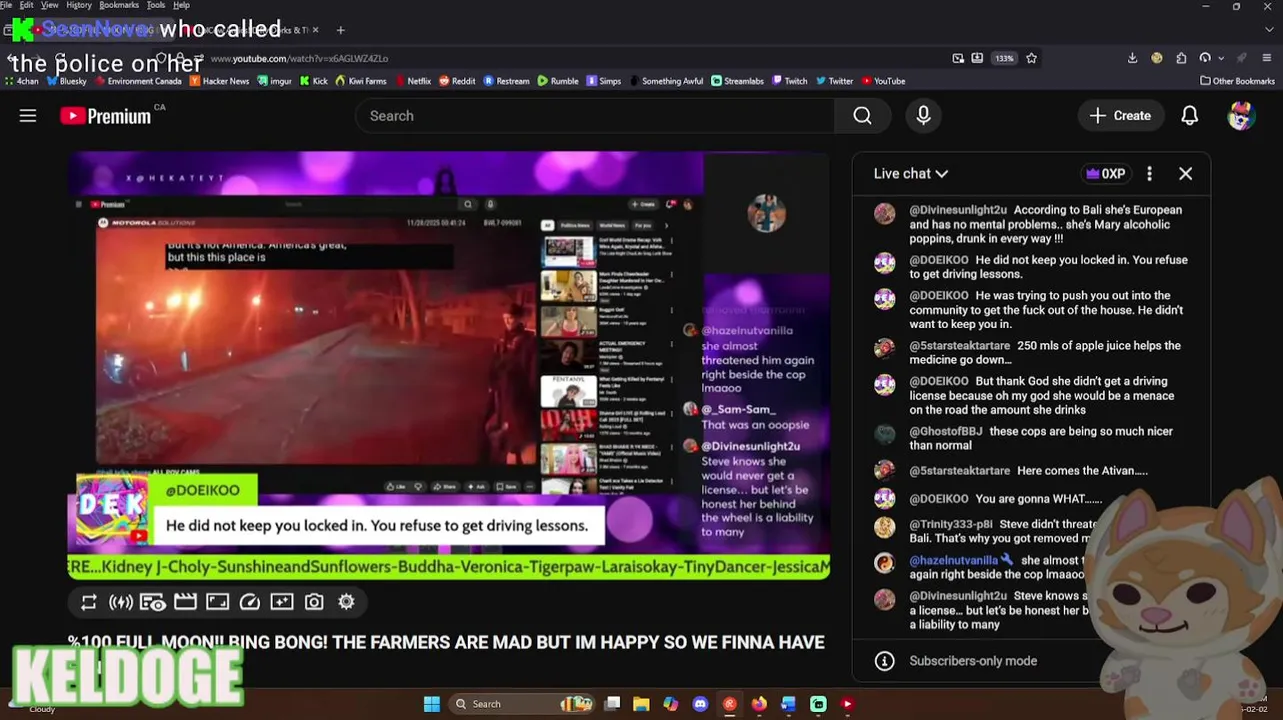Open the Hacker News bookmark
The width and height of the screenshot is (1283, 720).
219,81
